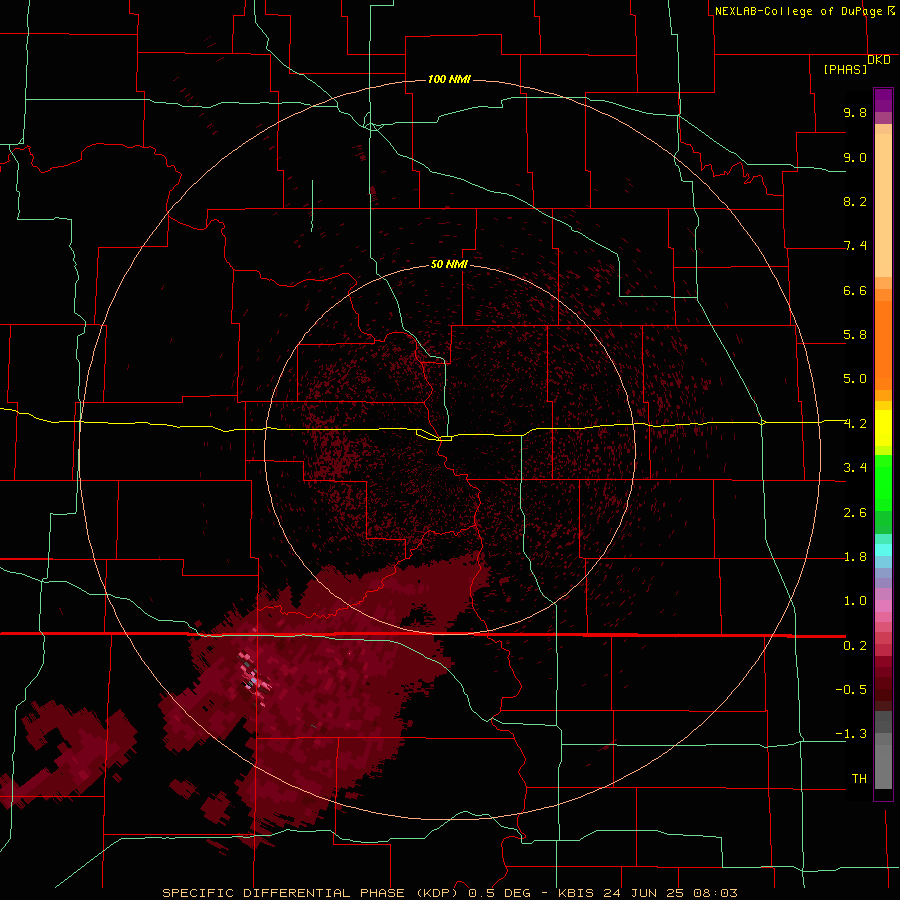Image resolution: width=900 pixels, height=900 pixels.
Task: Click the 3.4 color scale label
Action: point(855,468)
